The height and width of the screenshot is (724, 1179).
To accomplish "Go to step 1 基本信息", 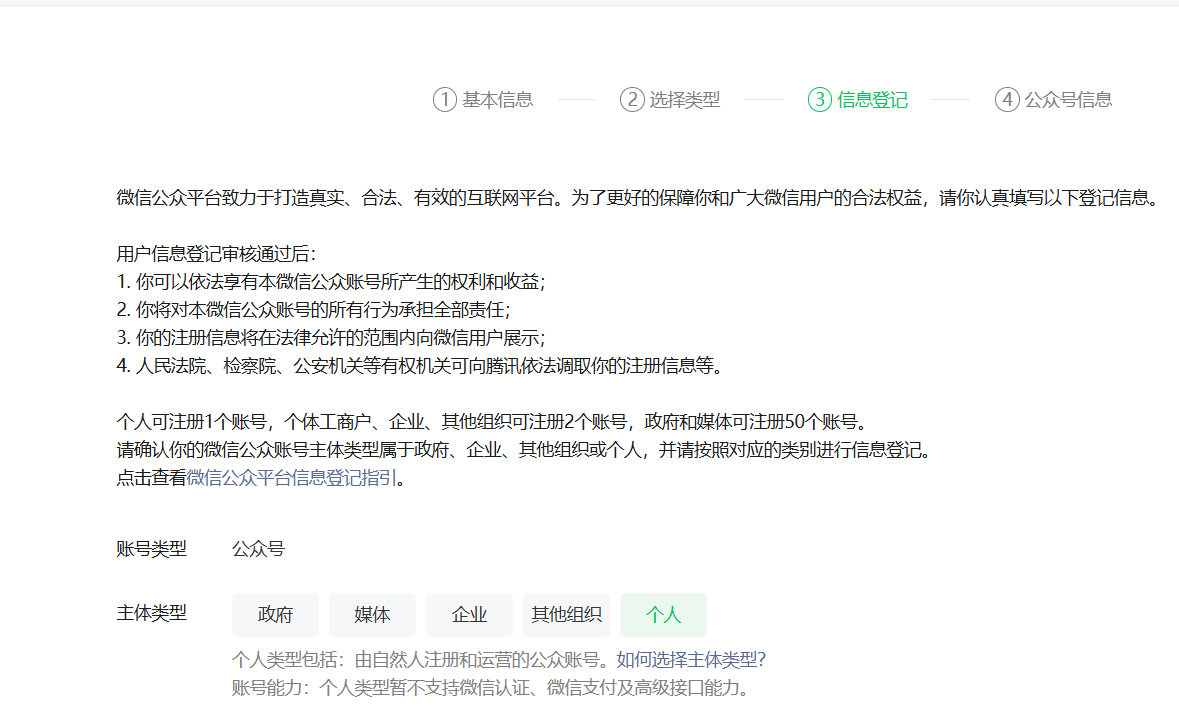I will 483,99.
